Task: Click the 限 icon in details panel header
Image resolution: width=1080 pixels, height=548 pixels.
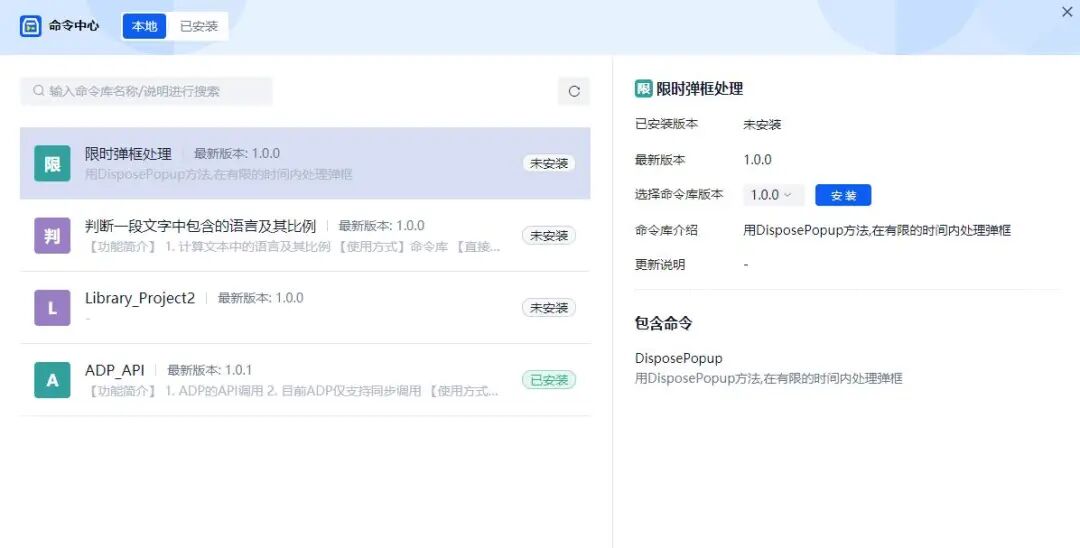Action: (643, 89)
